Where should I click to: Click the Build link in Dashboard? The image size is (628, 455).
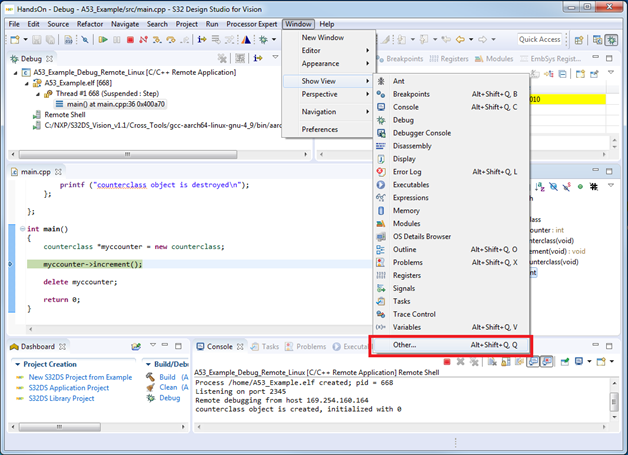point(167,377)
